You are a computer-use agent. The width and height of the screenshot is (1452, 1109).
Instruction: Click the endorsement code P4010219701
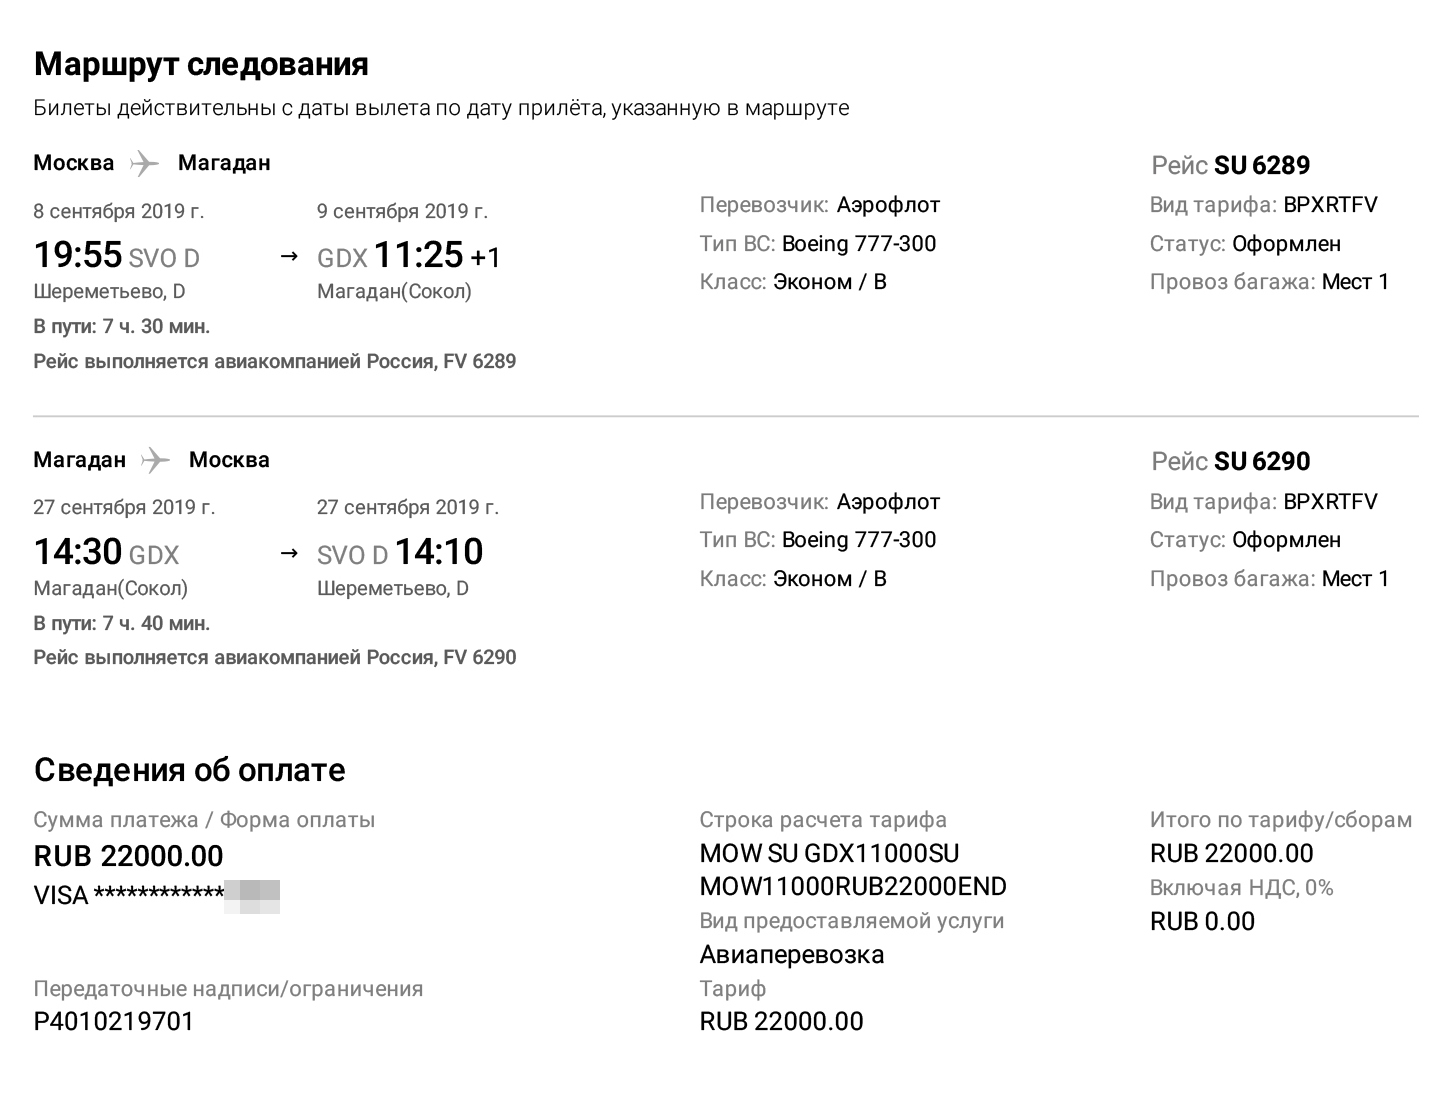(x=114, y=1021)
